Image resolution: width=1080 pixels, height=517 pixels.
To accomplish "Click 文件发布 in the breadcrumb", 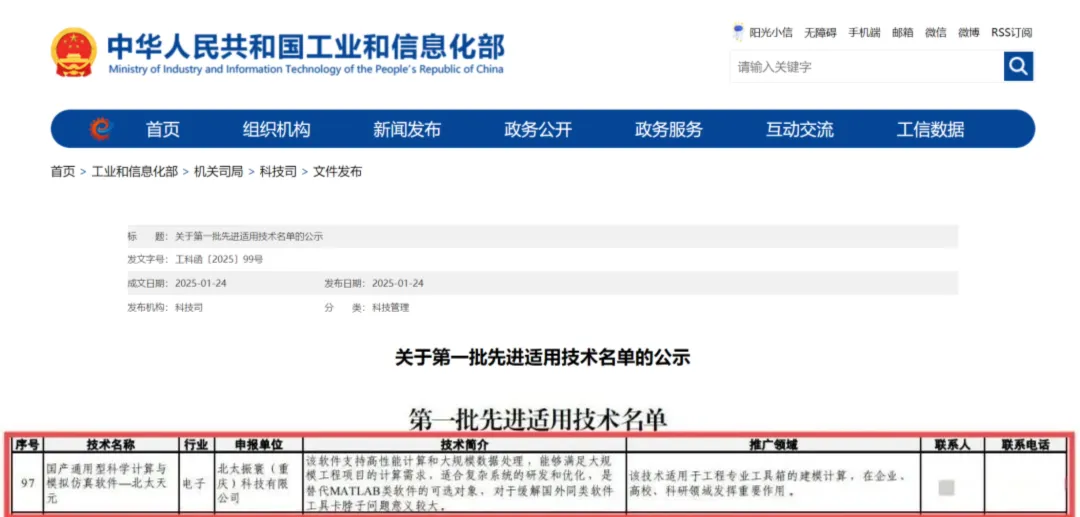I will coord(338,172).
